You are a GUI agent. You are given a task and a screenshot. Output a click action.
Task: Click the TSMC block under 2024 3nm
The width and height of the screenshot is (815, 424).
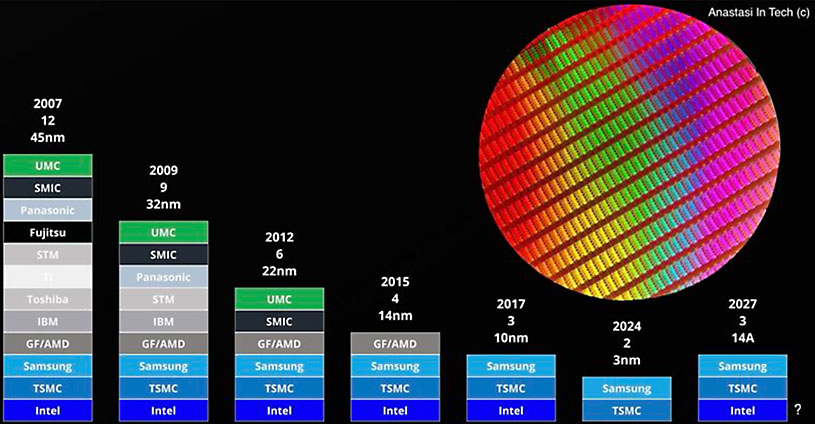click(x=626, y=410)
